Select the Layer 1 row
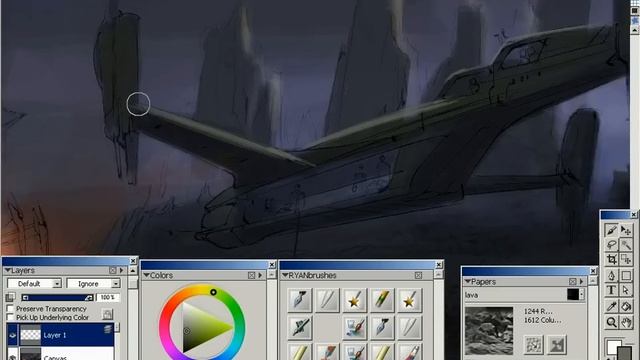Image resolution: width=640 pixels, height=360 pixels. [60, 335]
